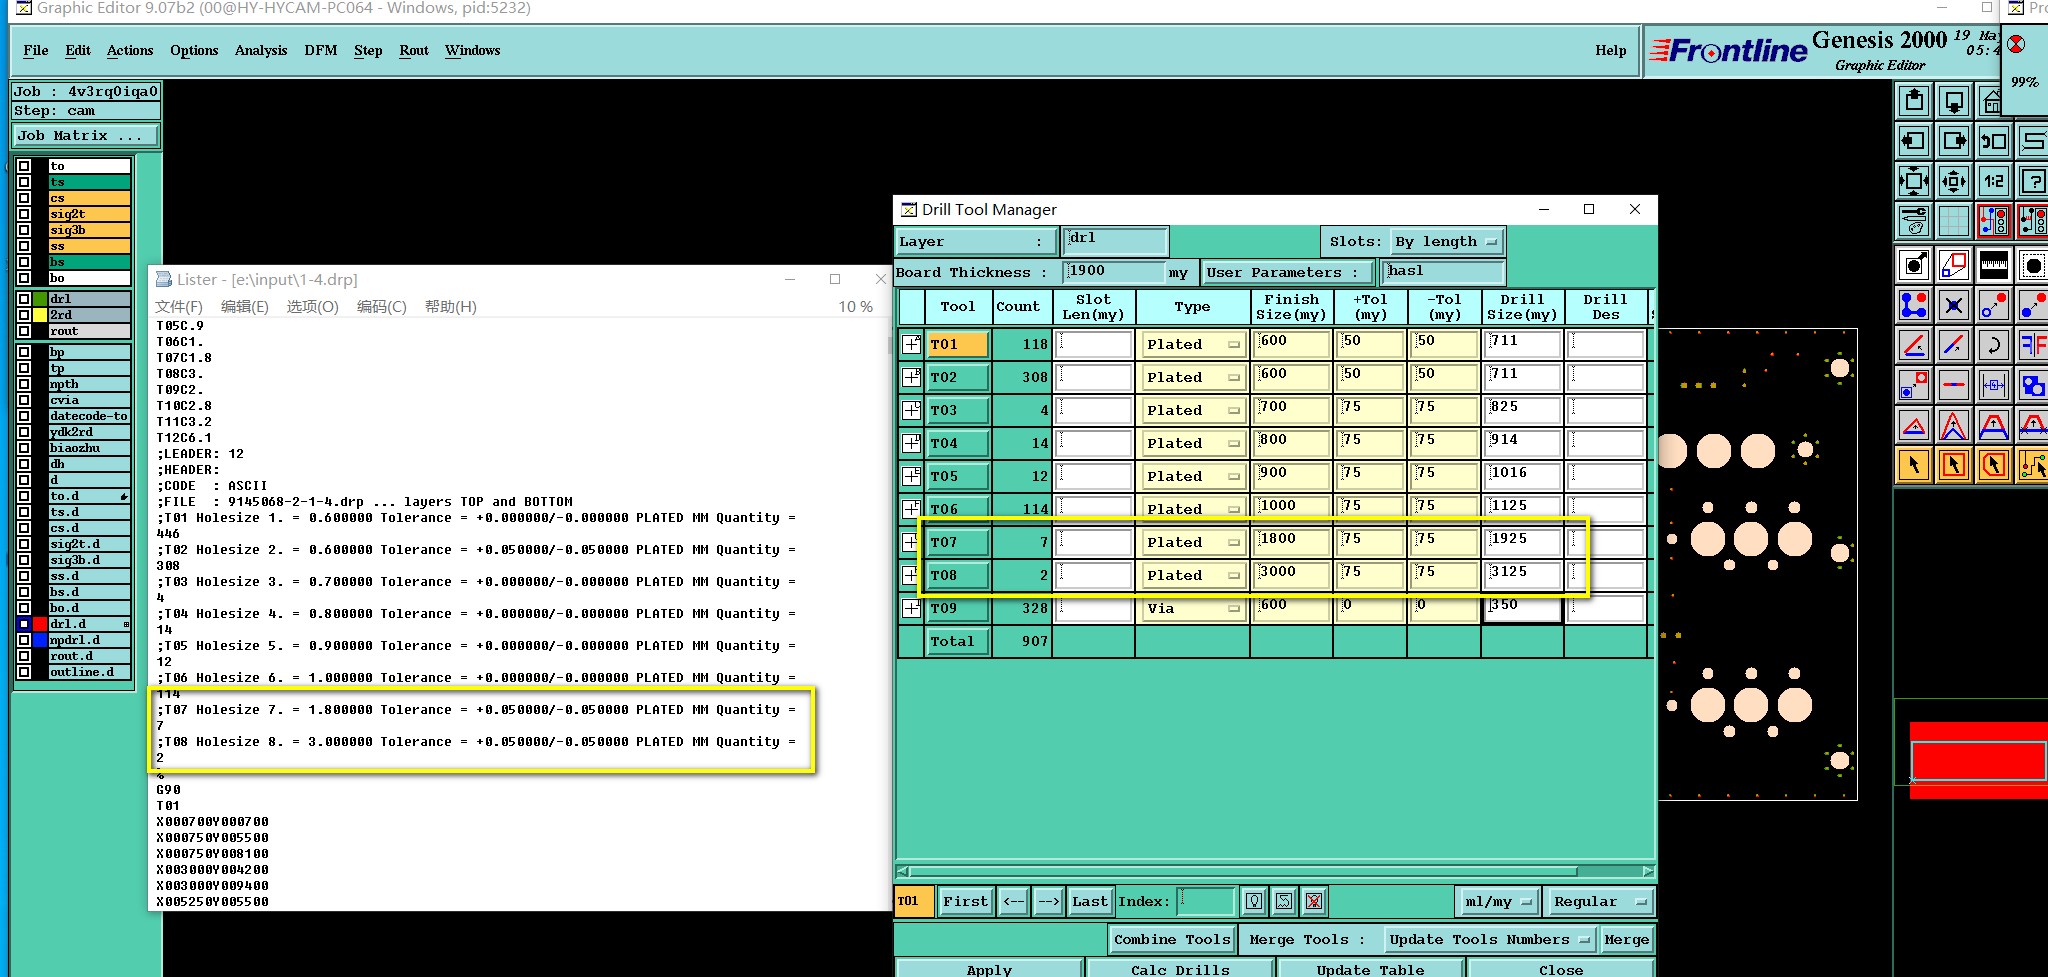
Task: Open the Type dropdown for tool T03
Action: click(x=1192, y=410)
